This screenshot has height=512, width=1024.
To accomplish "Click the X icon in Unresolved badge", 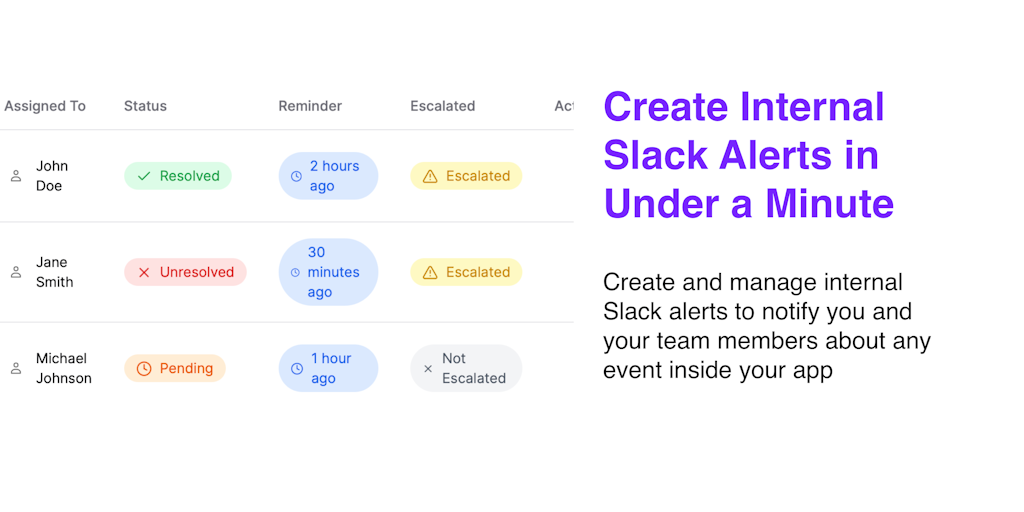I will pos(144,272).
